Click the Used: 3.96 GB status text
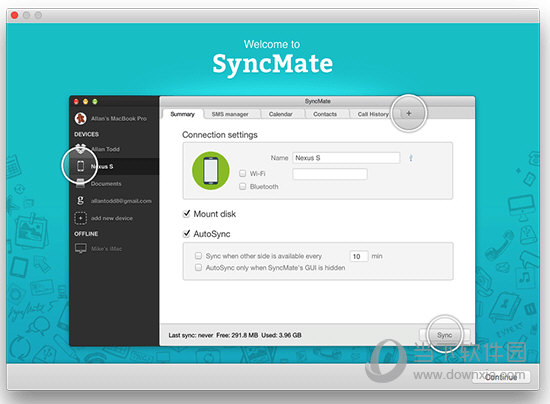 click(281, 335)
